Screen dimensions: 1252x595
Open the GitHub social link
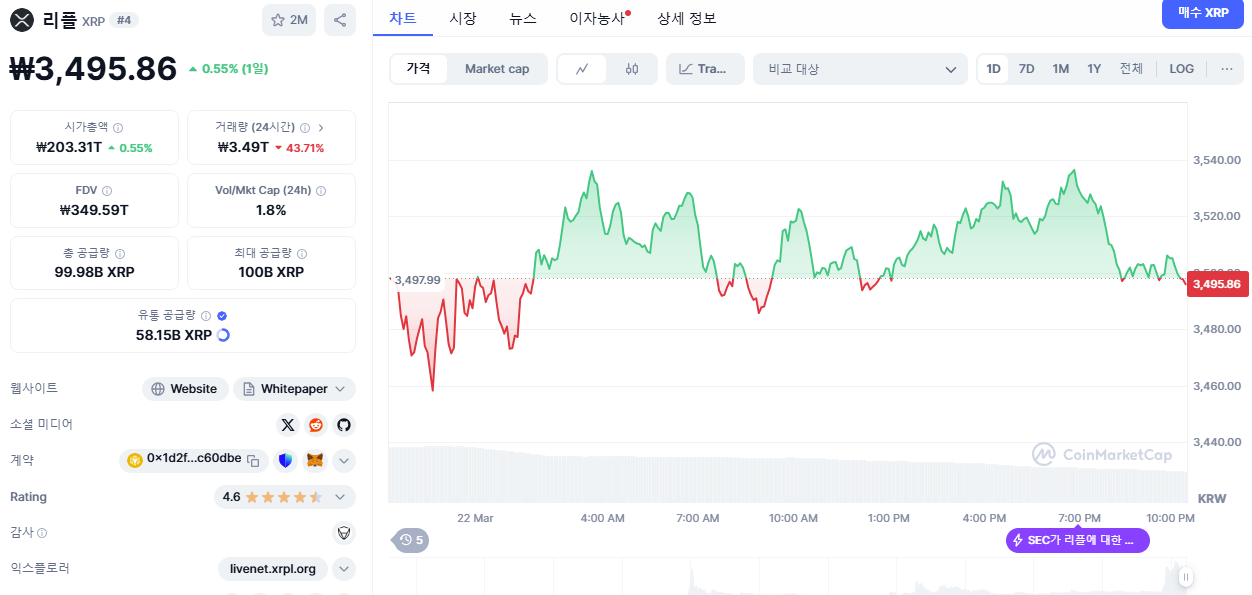click(344, 425)
